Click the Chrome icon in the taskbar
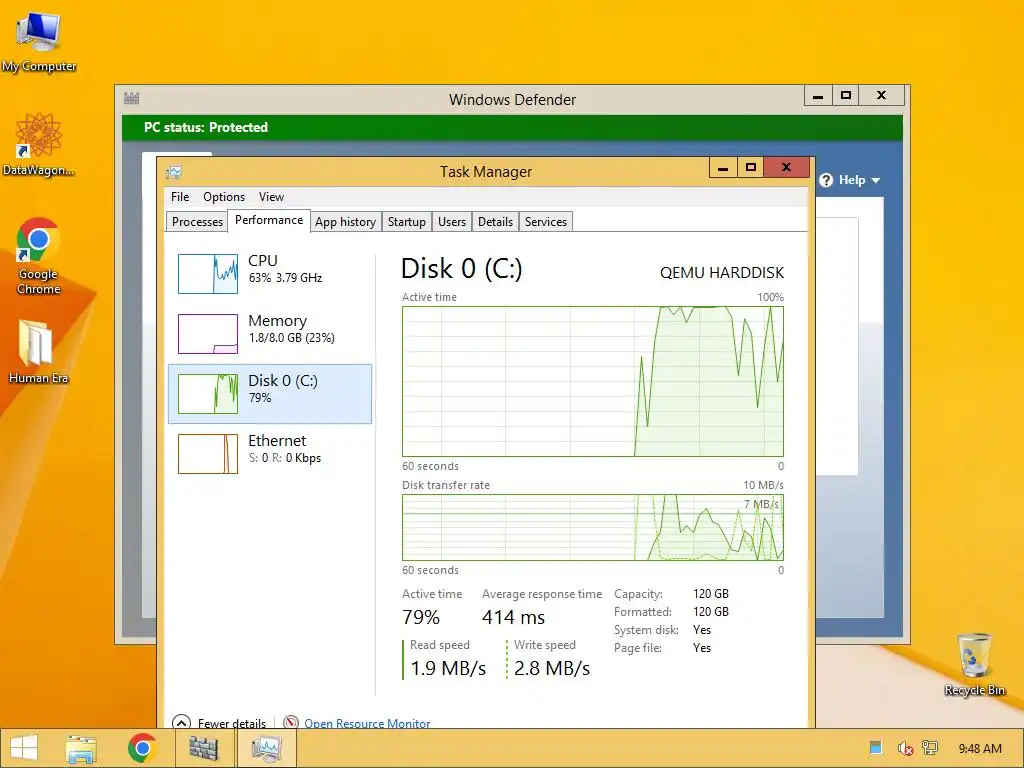The image size is (1024, 768). pyautogui.click(x=142, y=748)
